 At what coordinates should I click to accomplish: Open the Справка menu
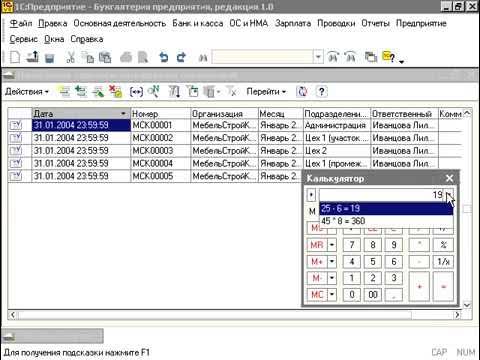coord(87,39)
